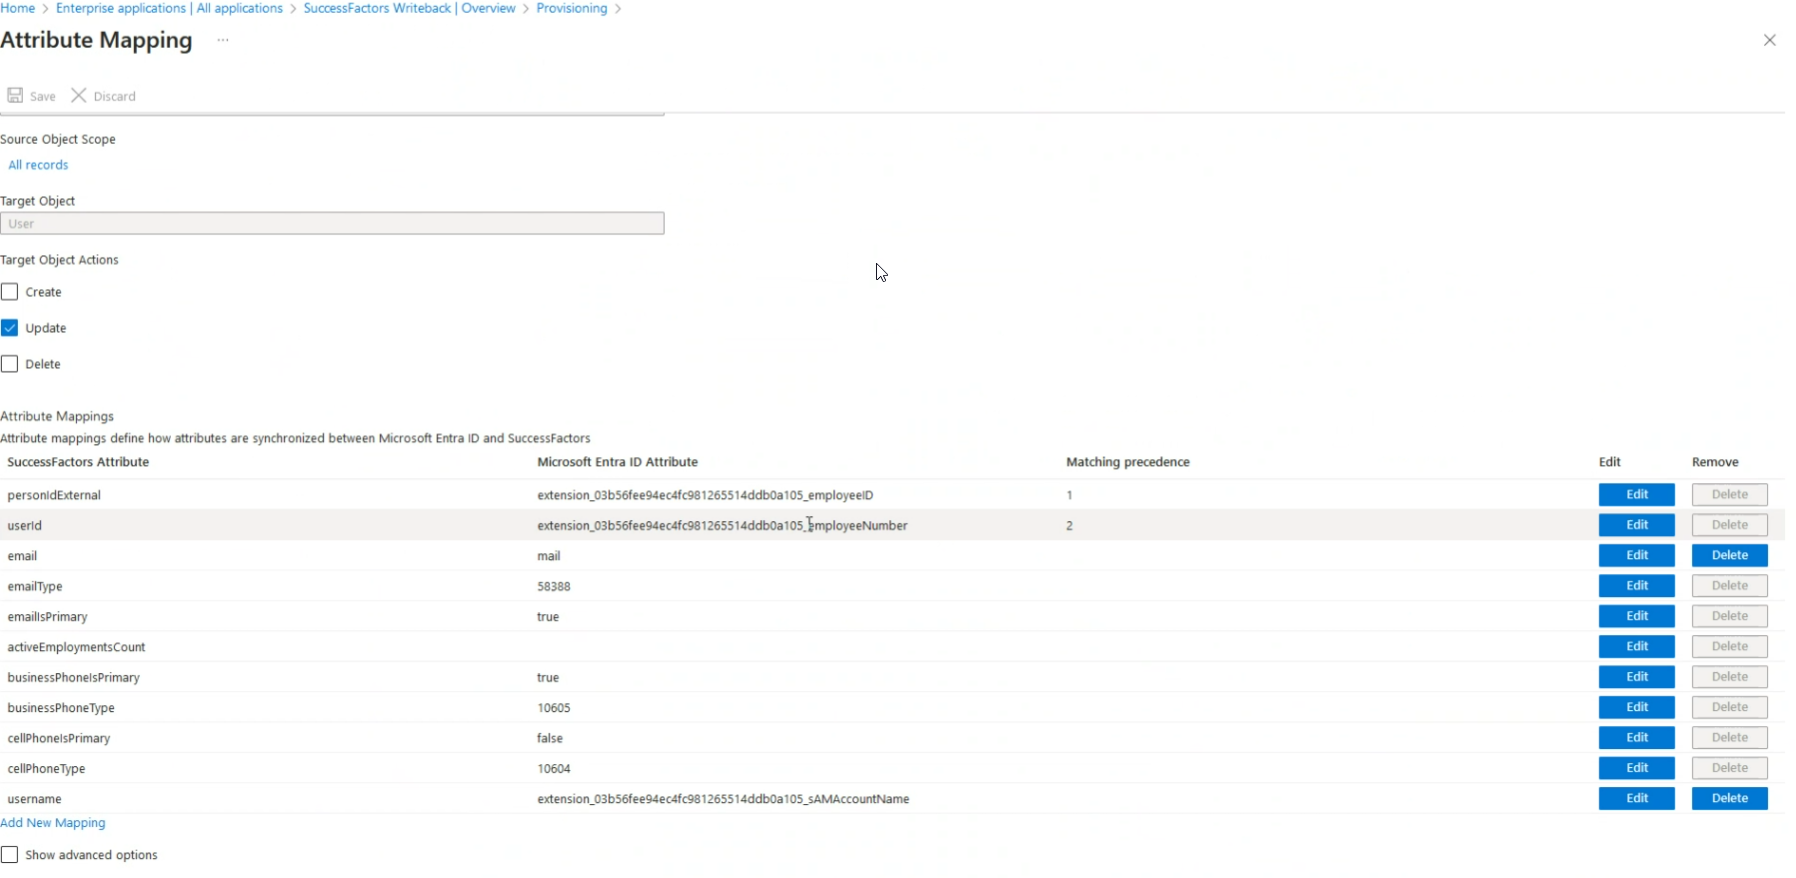Viewport: 1796px width, 878px height.
Task: Click Add New Mapping link
Action: coord(53,823)
